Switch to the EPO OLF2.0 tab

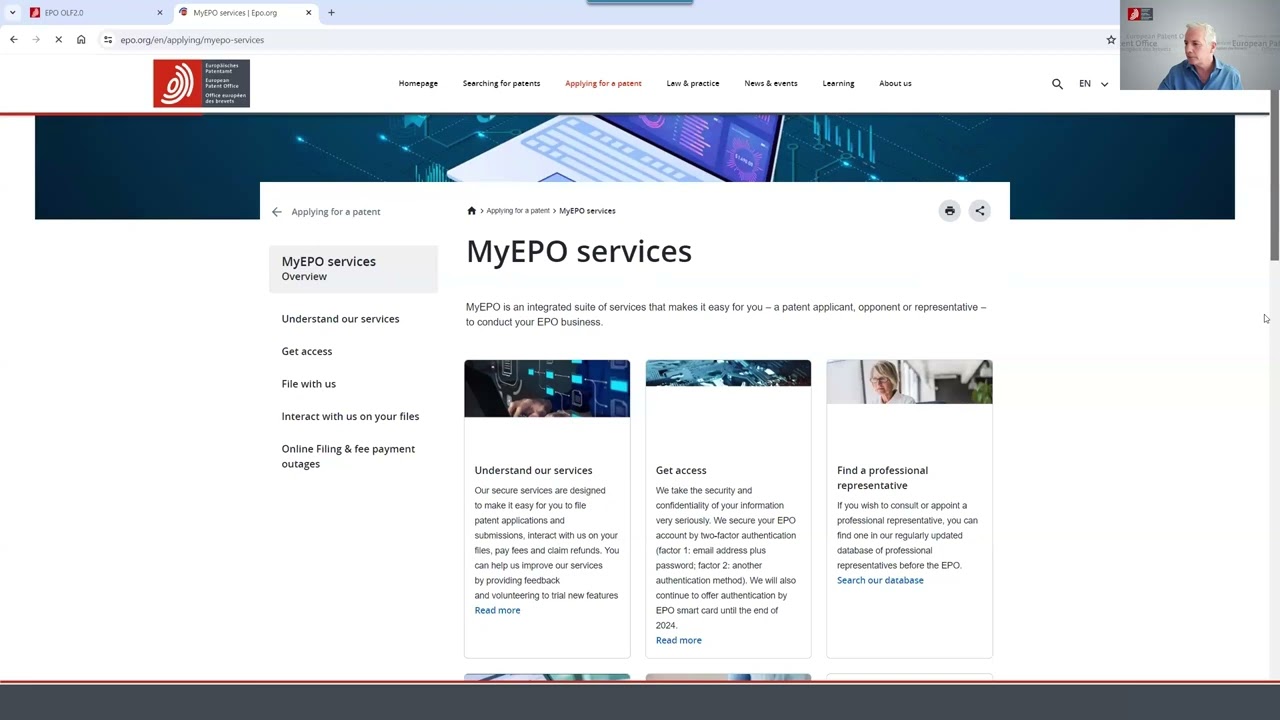[x=96, y=13]
